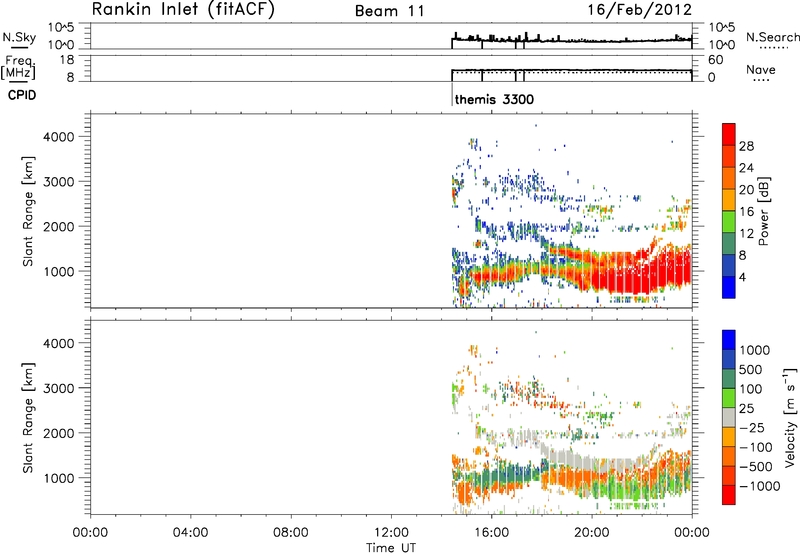Select the '4000' tick in the power panel
Image resolution: width=800 pixels, height=554 pixels.
(61, 137)
